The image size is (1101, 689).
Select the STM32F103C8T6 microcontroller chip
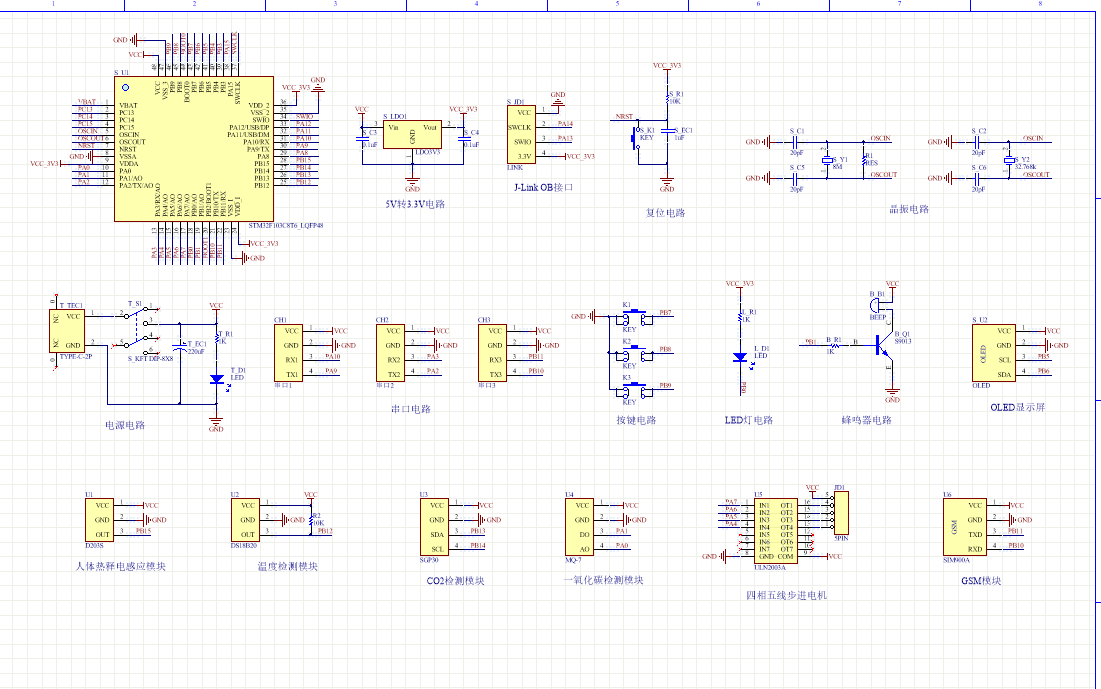193,148
